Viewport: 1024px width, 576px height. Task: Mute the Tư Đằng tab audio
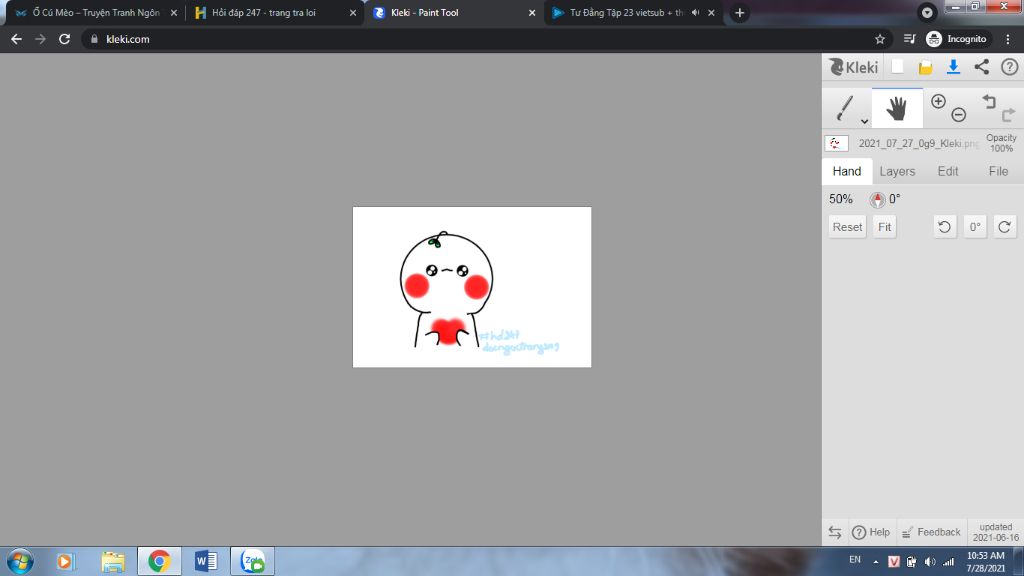click(696, 12)
